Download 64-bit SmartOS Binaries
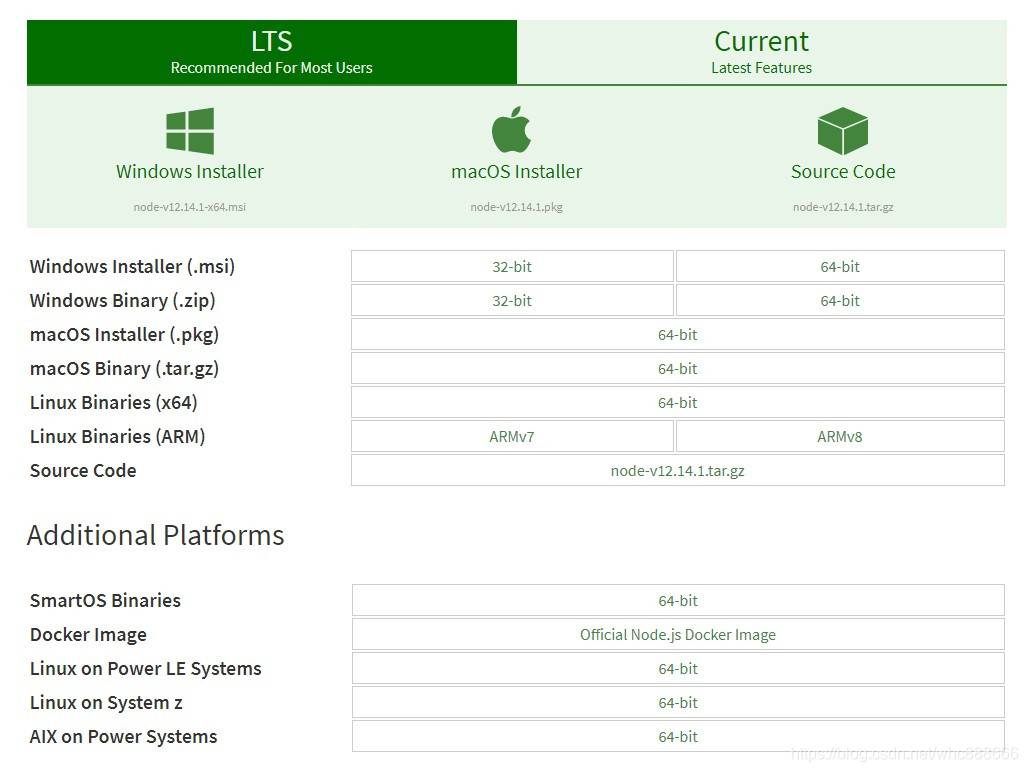The image size is (1028, 772). (678, 601)
